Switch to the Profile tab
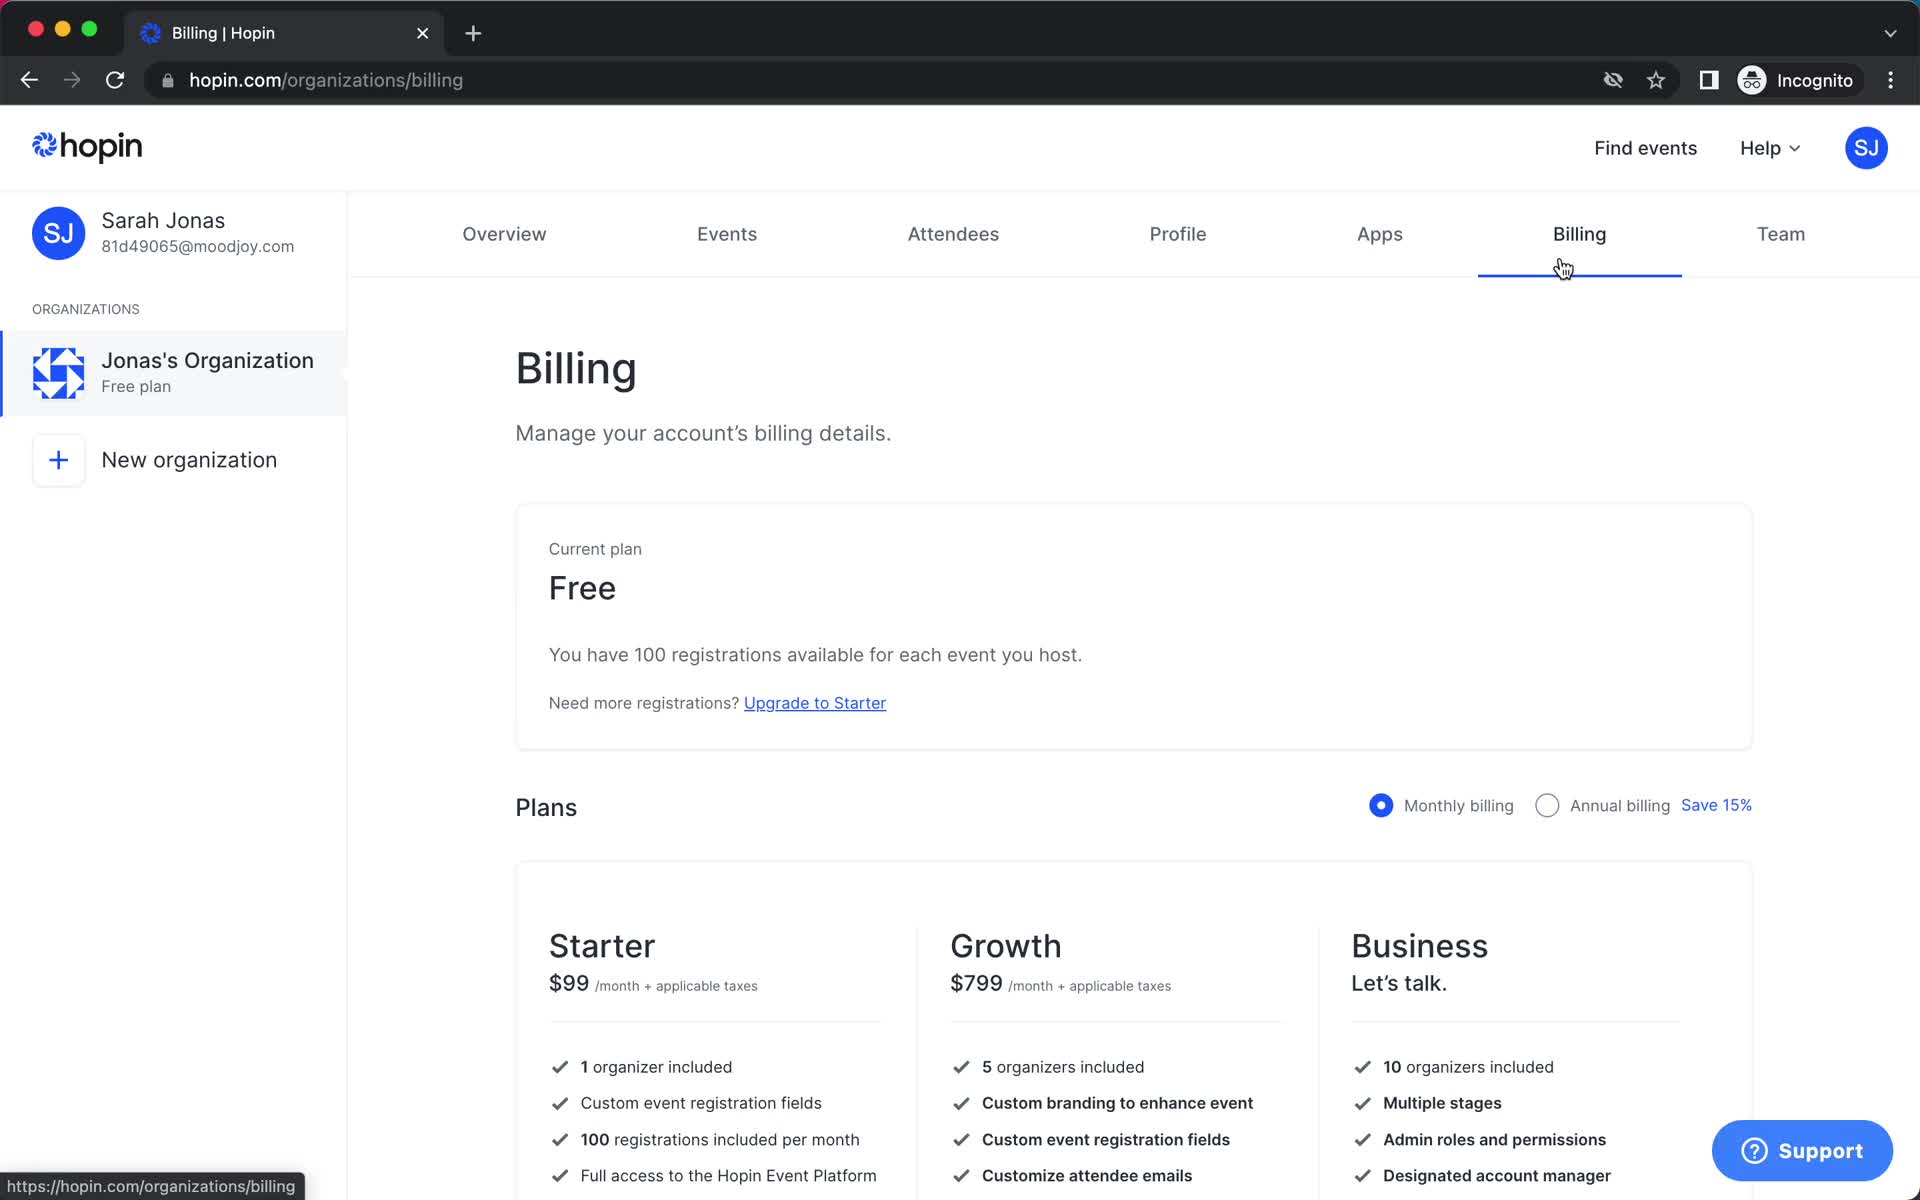This screenshot has width=1920, height=1200. click(1178, 234)
